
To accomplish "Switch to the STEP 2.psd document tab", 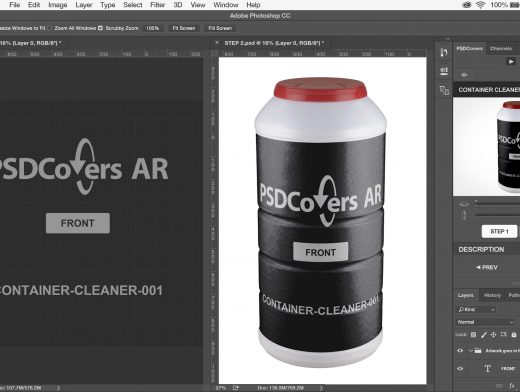I will pyautogui.click(x=274, y=43).
